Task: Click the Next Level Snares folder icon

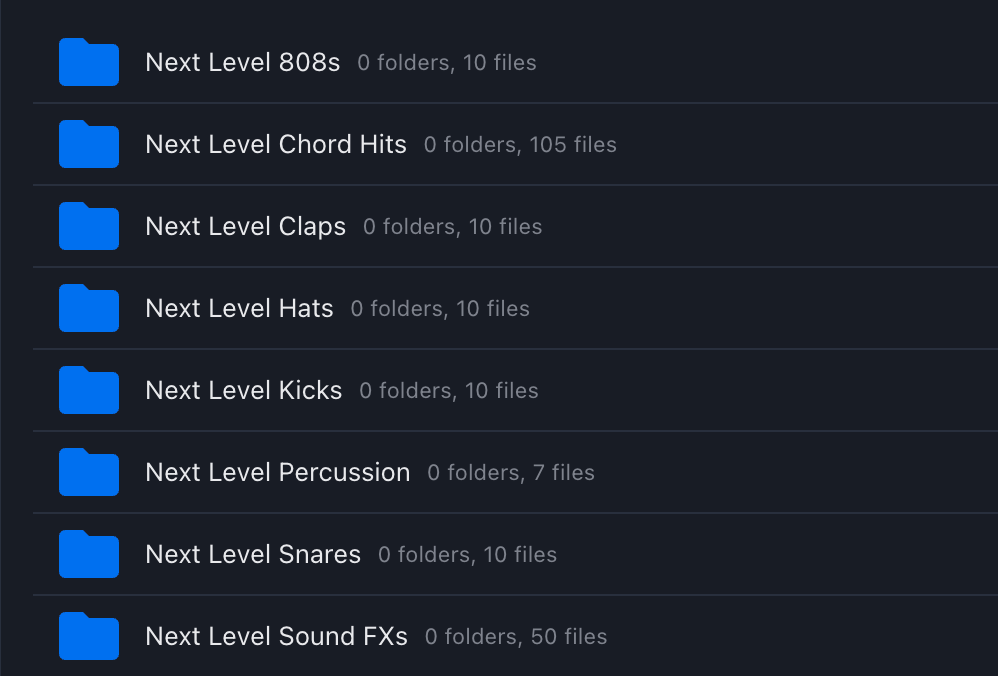Action: pyautogui.click(x=89, y=554)
